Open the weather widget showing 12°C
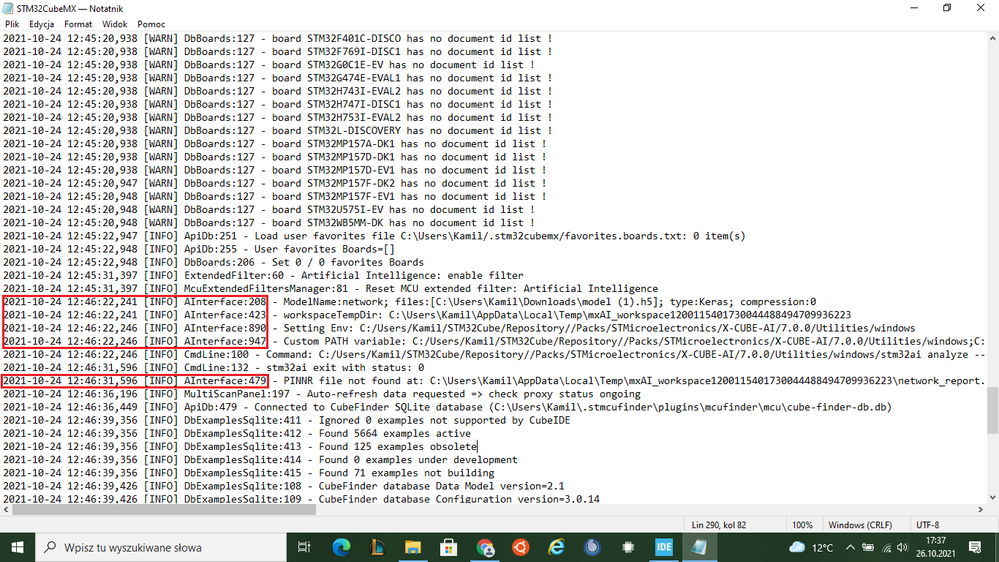 [811, 547]
